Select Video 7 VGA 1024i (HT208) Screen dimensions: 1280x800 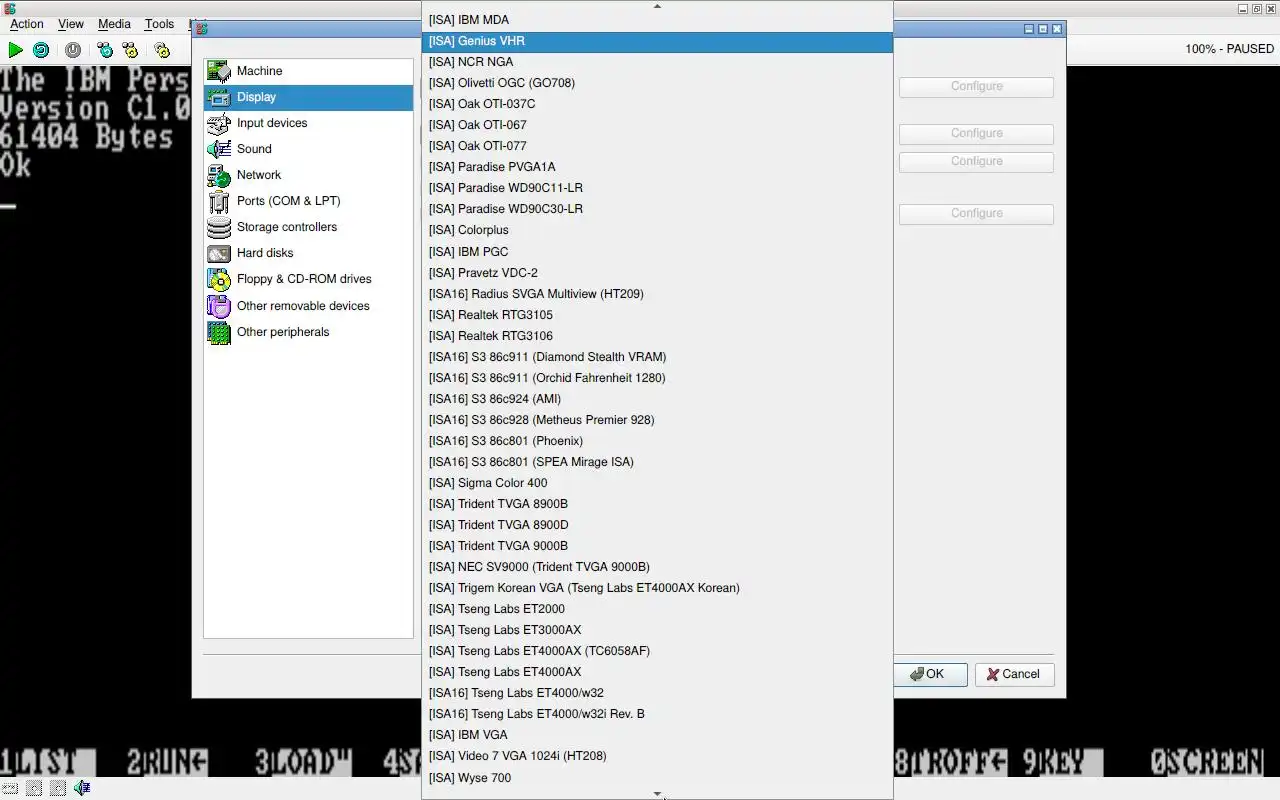click(x=657, y=756)
